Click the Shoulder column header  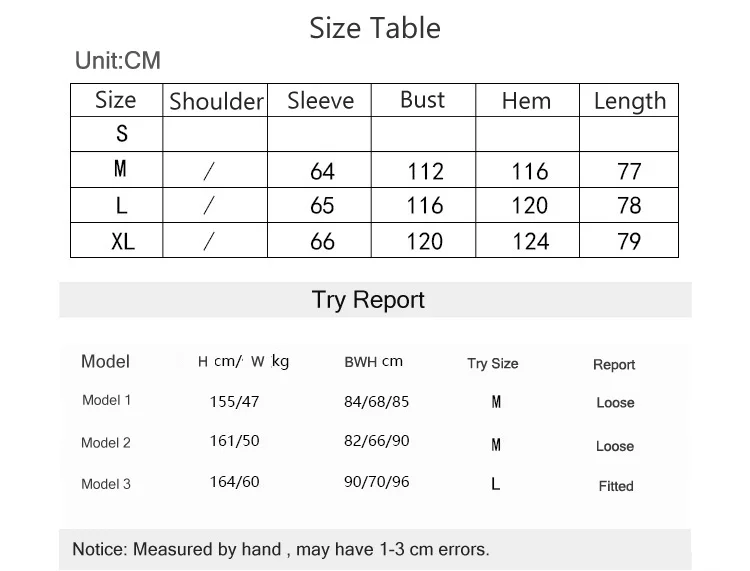(216, 101)
